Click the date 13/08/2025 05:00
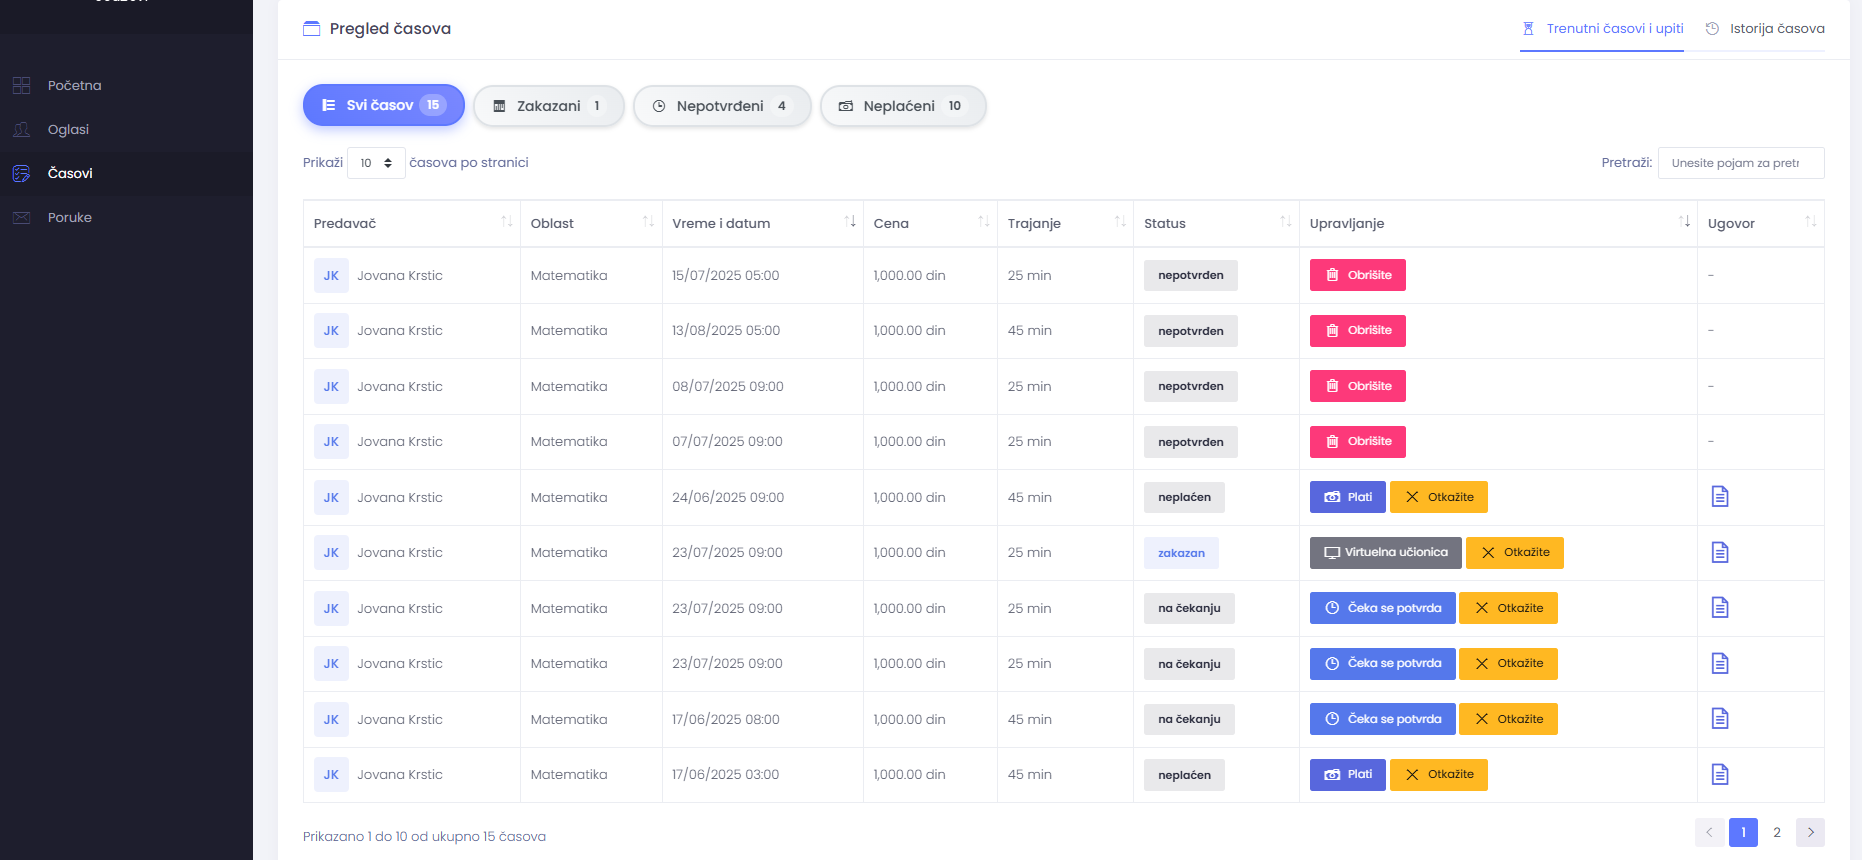Viewport: 1862px width, 860px height. pos(726,331)
